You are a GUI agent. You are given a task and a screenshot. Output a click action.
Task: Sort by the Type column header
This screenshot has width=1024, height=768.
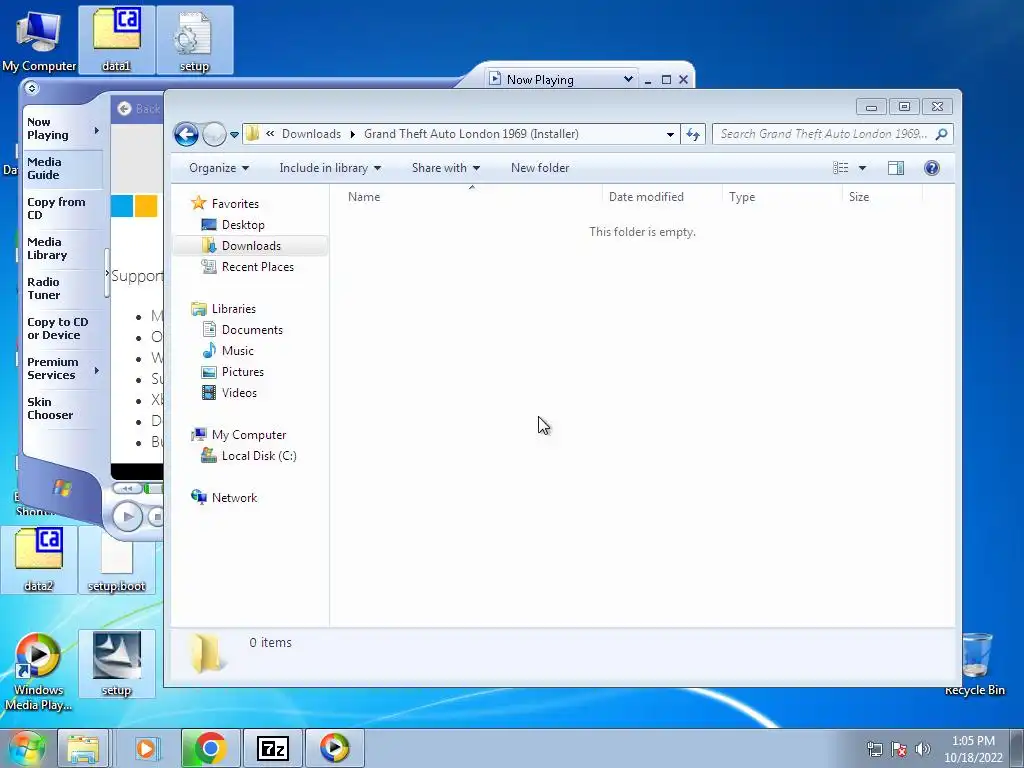click(x=742, y=197)
